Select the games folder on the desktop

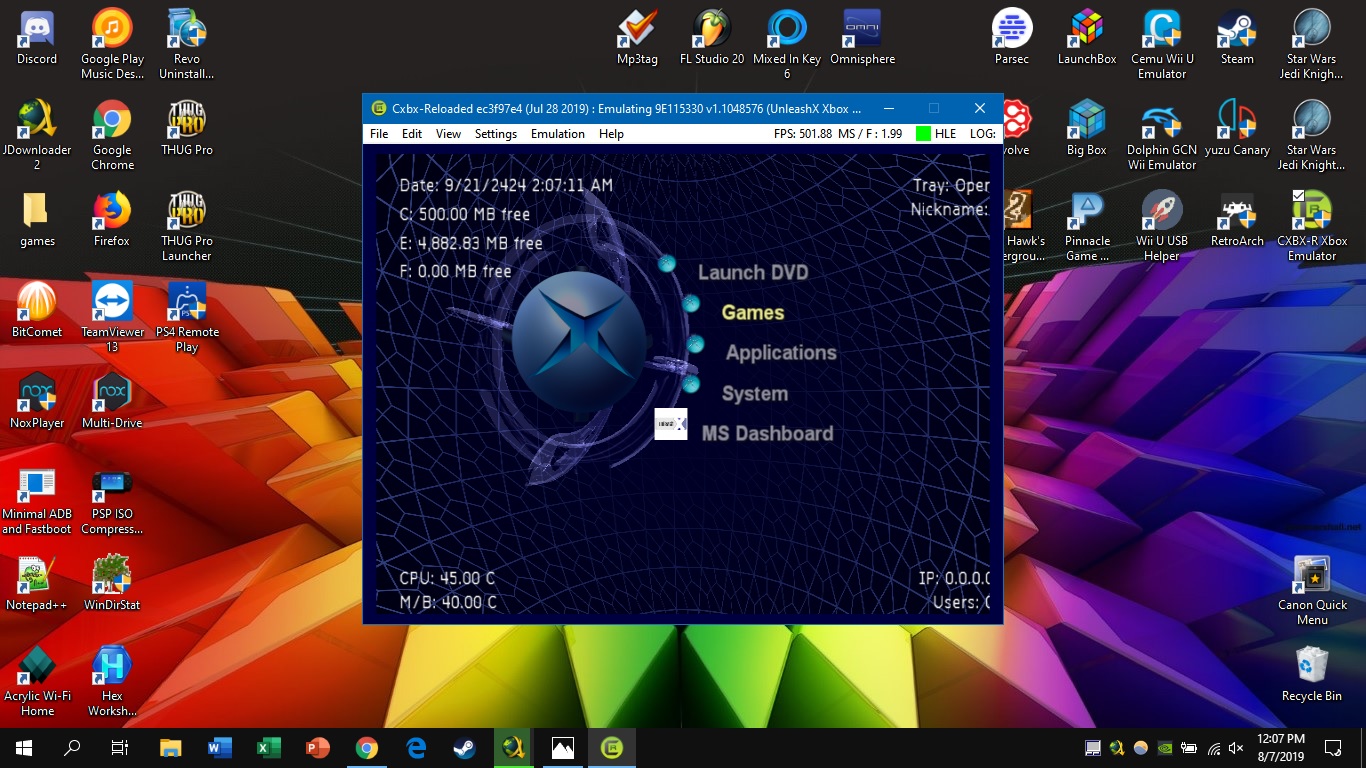[37, 220]
